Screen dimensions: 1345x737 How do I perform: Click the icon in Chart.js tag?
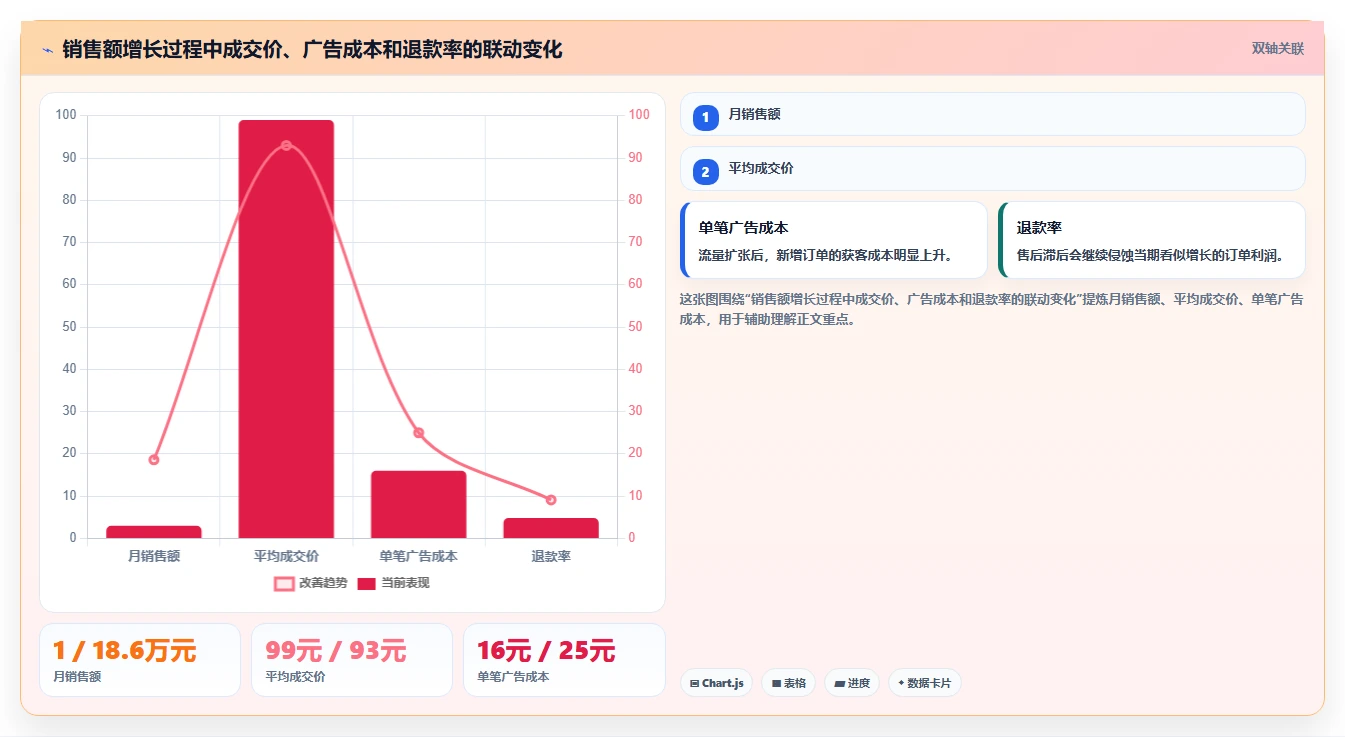695,684
